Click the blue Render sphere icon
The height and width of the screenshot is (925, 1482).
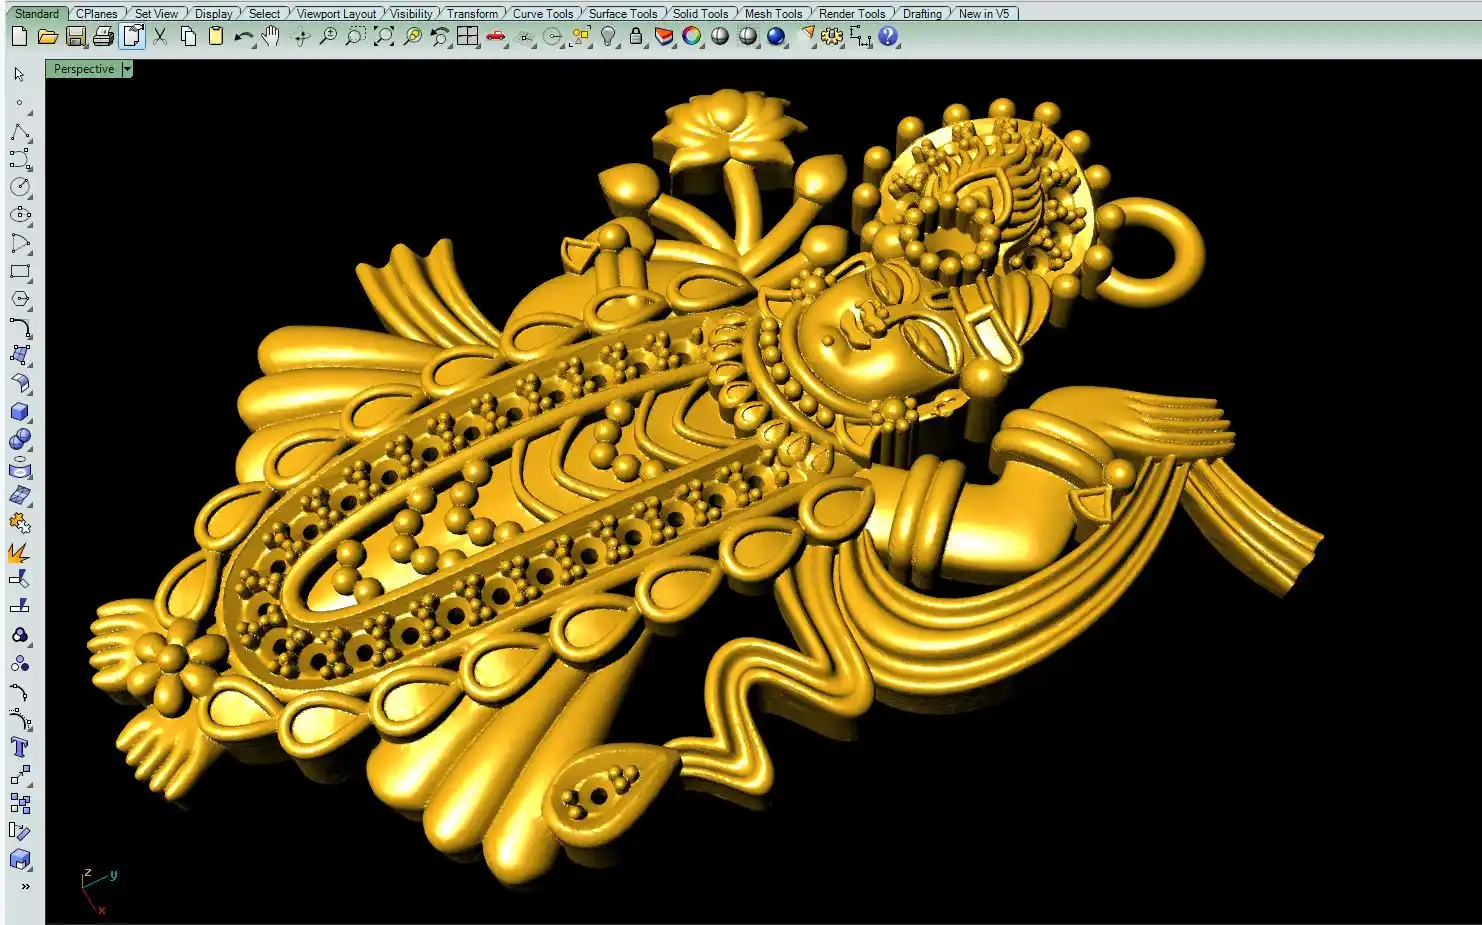(x=775, y=37)
